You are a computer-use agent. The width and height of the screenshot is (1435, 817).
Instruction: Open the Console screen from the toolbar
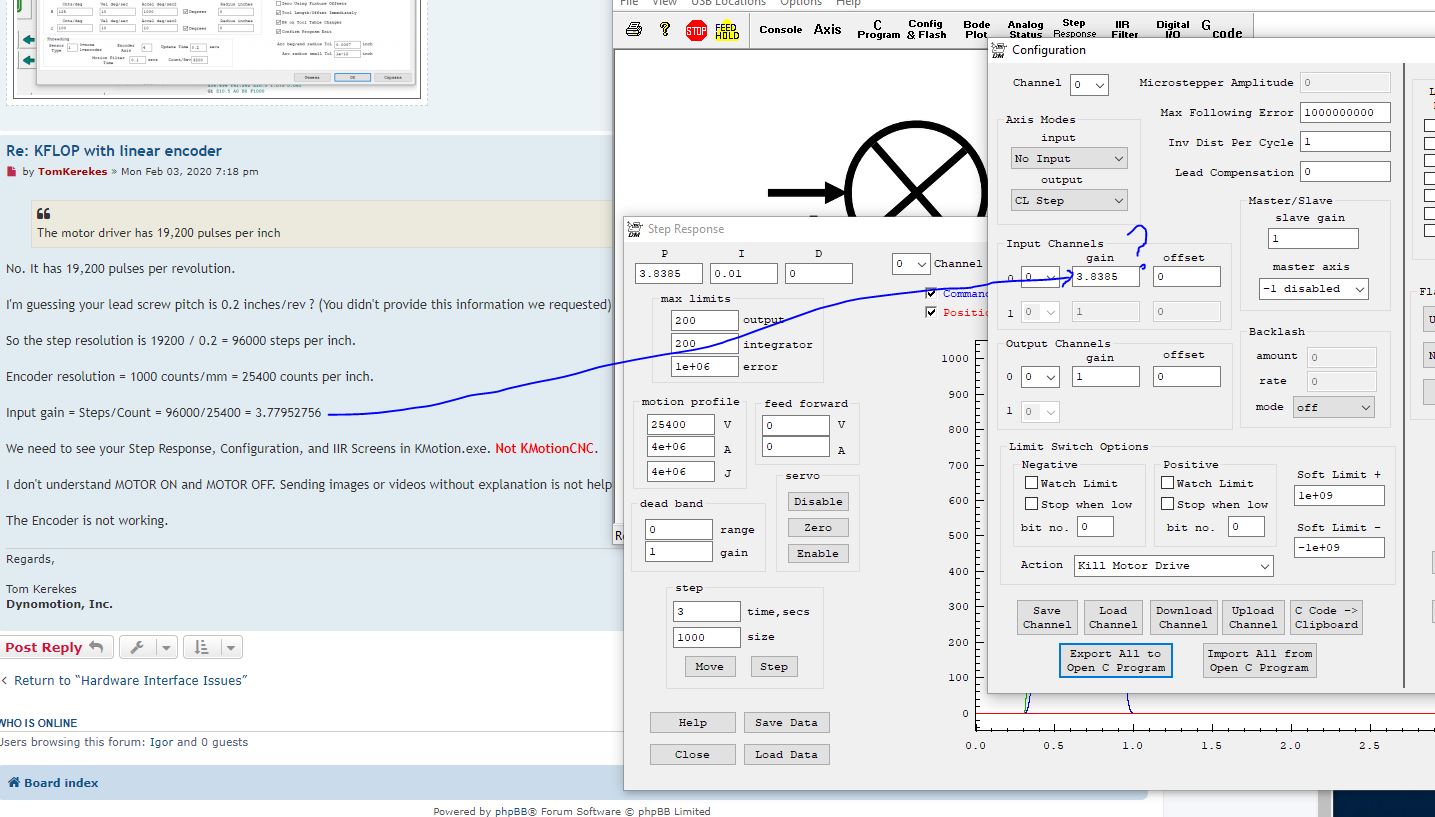pyautogui.click(x=780, y=30)
